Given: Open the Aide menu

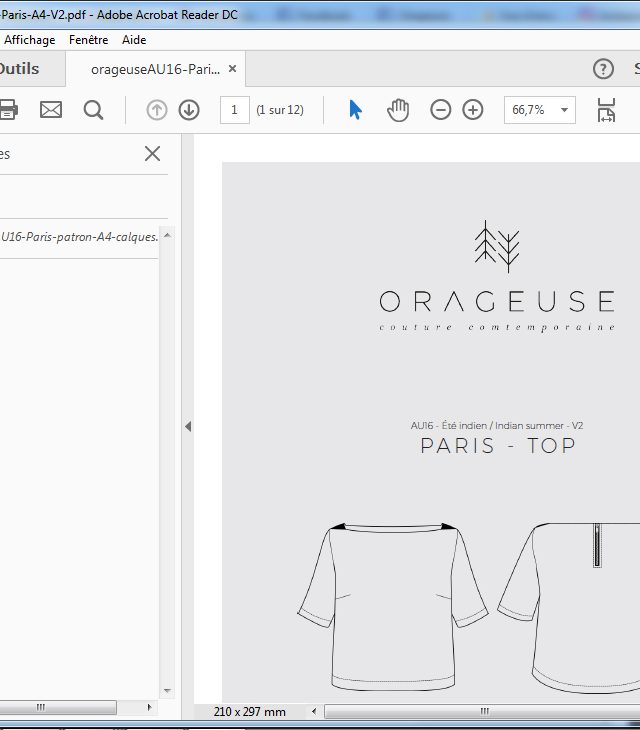Looking at the screenshot, I should pos(134,40).
